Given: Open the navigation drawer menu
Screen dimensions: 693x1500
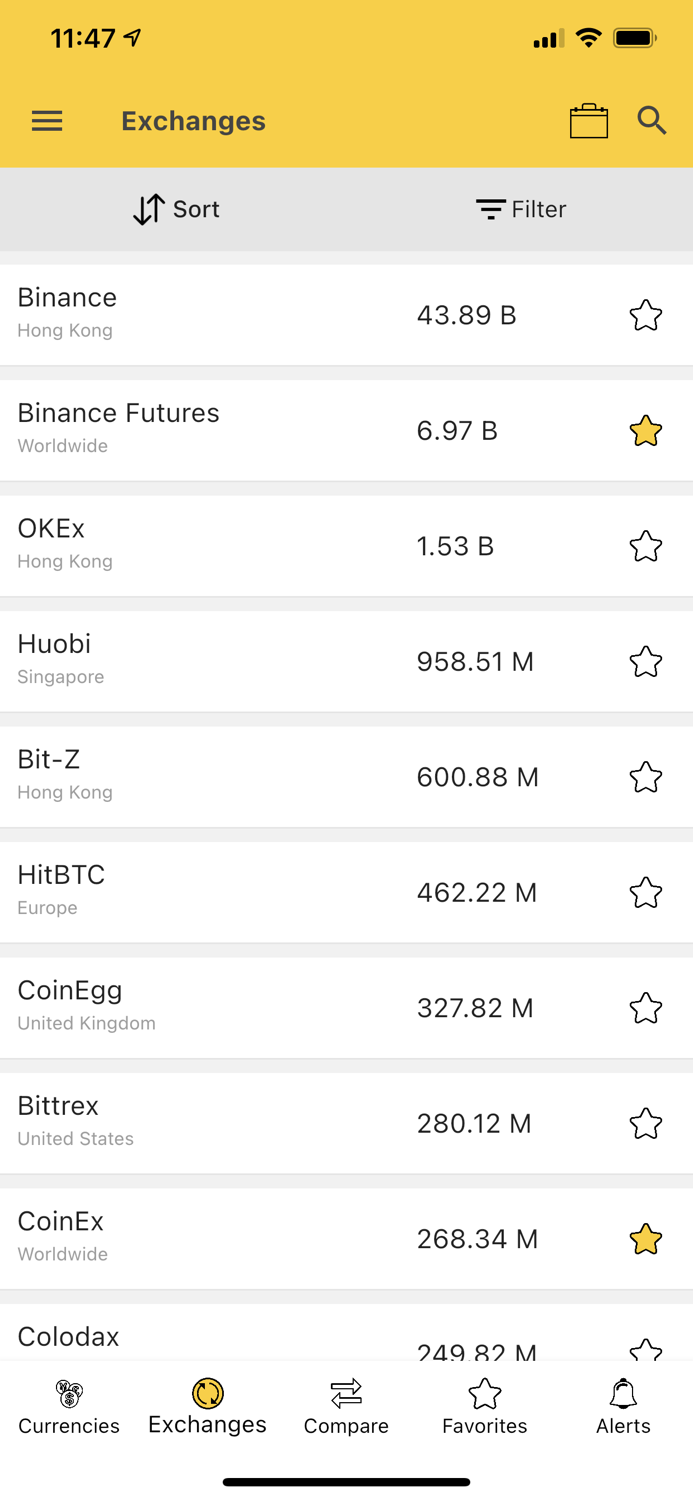Looking at the screenshot, I should [x=46, y=120].
